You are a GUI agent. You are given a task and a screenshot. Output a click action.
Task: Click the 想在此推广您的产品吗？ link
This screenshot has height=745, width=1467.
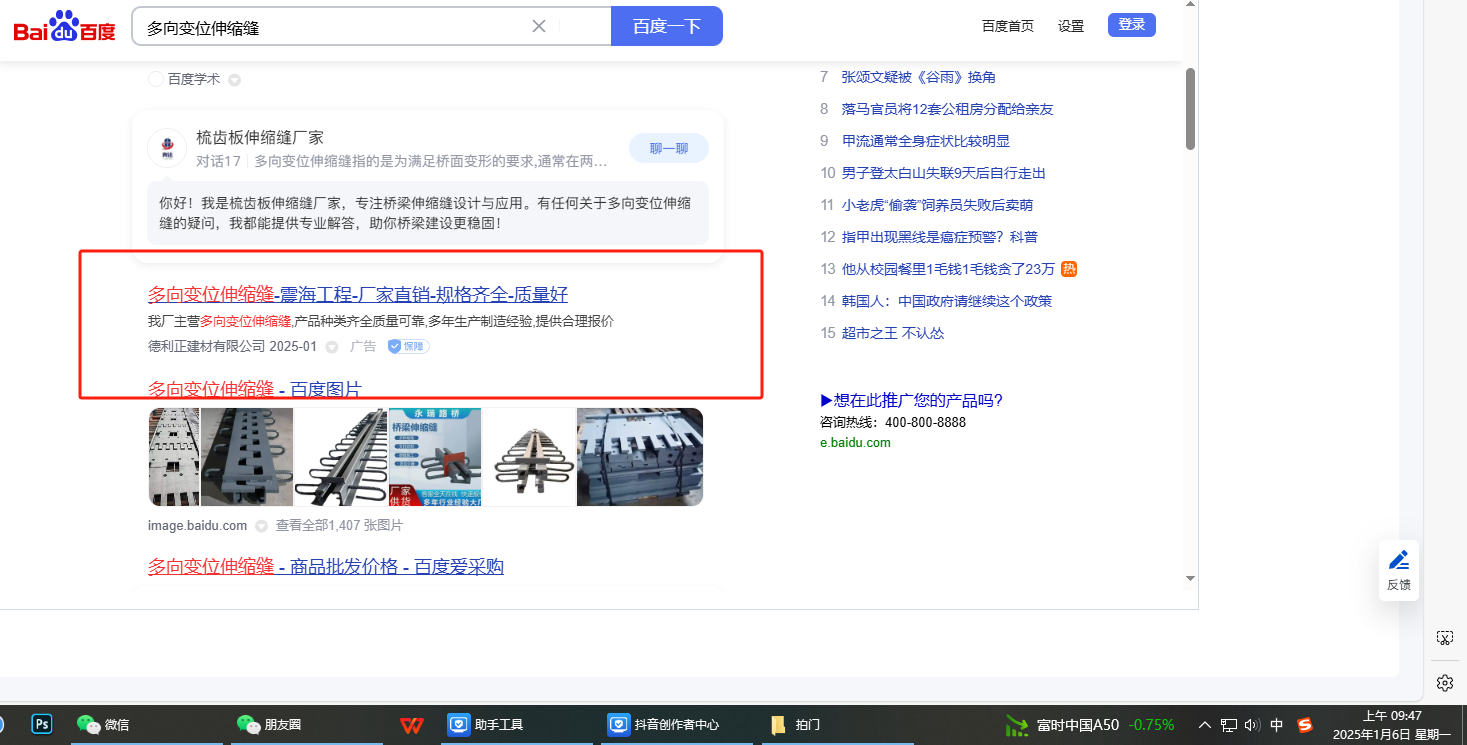[x=911, y=401]
